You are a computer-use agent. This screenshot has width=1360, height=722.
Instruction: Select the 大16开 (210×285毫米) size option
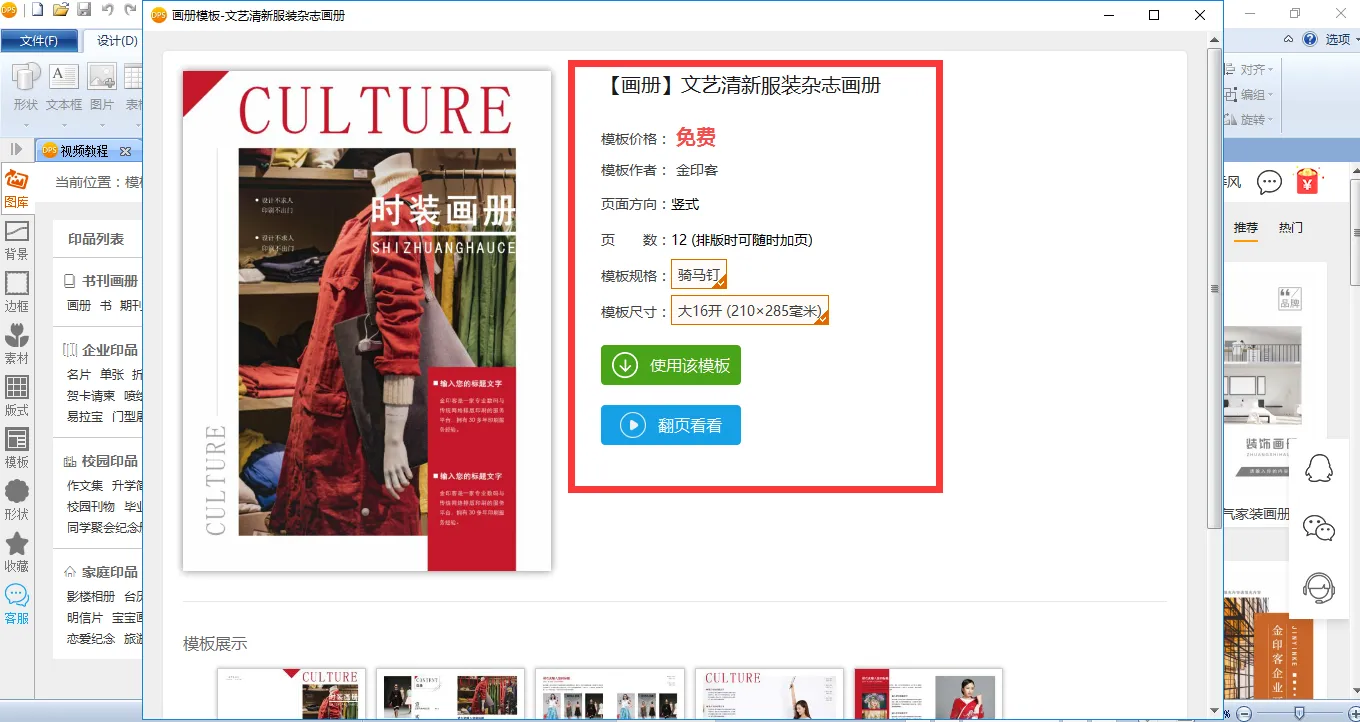[x=750, y=311]
